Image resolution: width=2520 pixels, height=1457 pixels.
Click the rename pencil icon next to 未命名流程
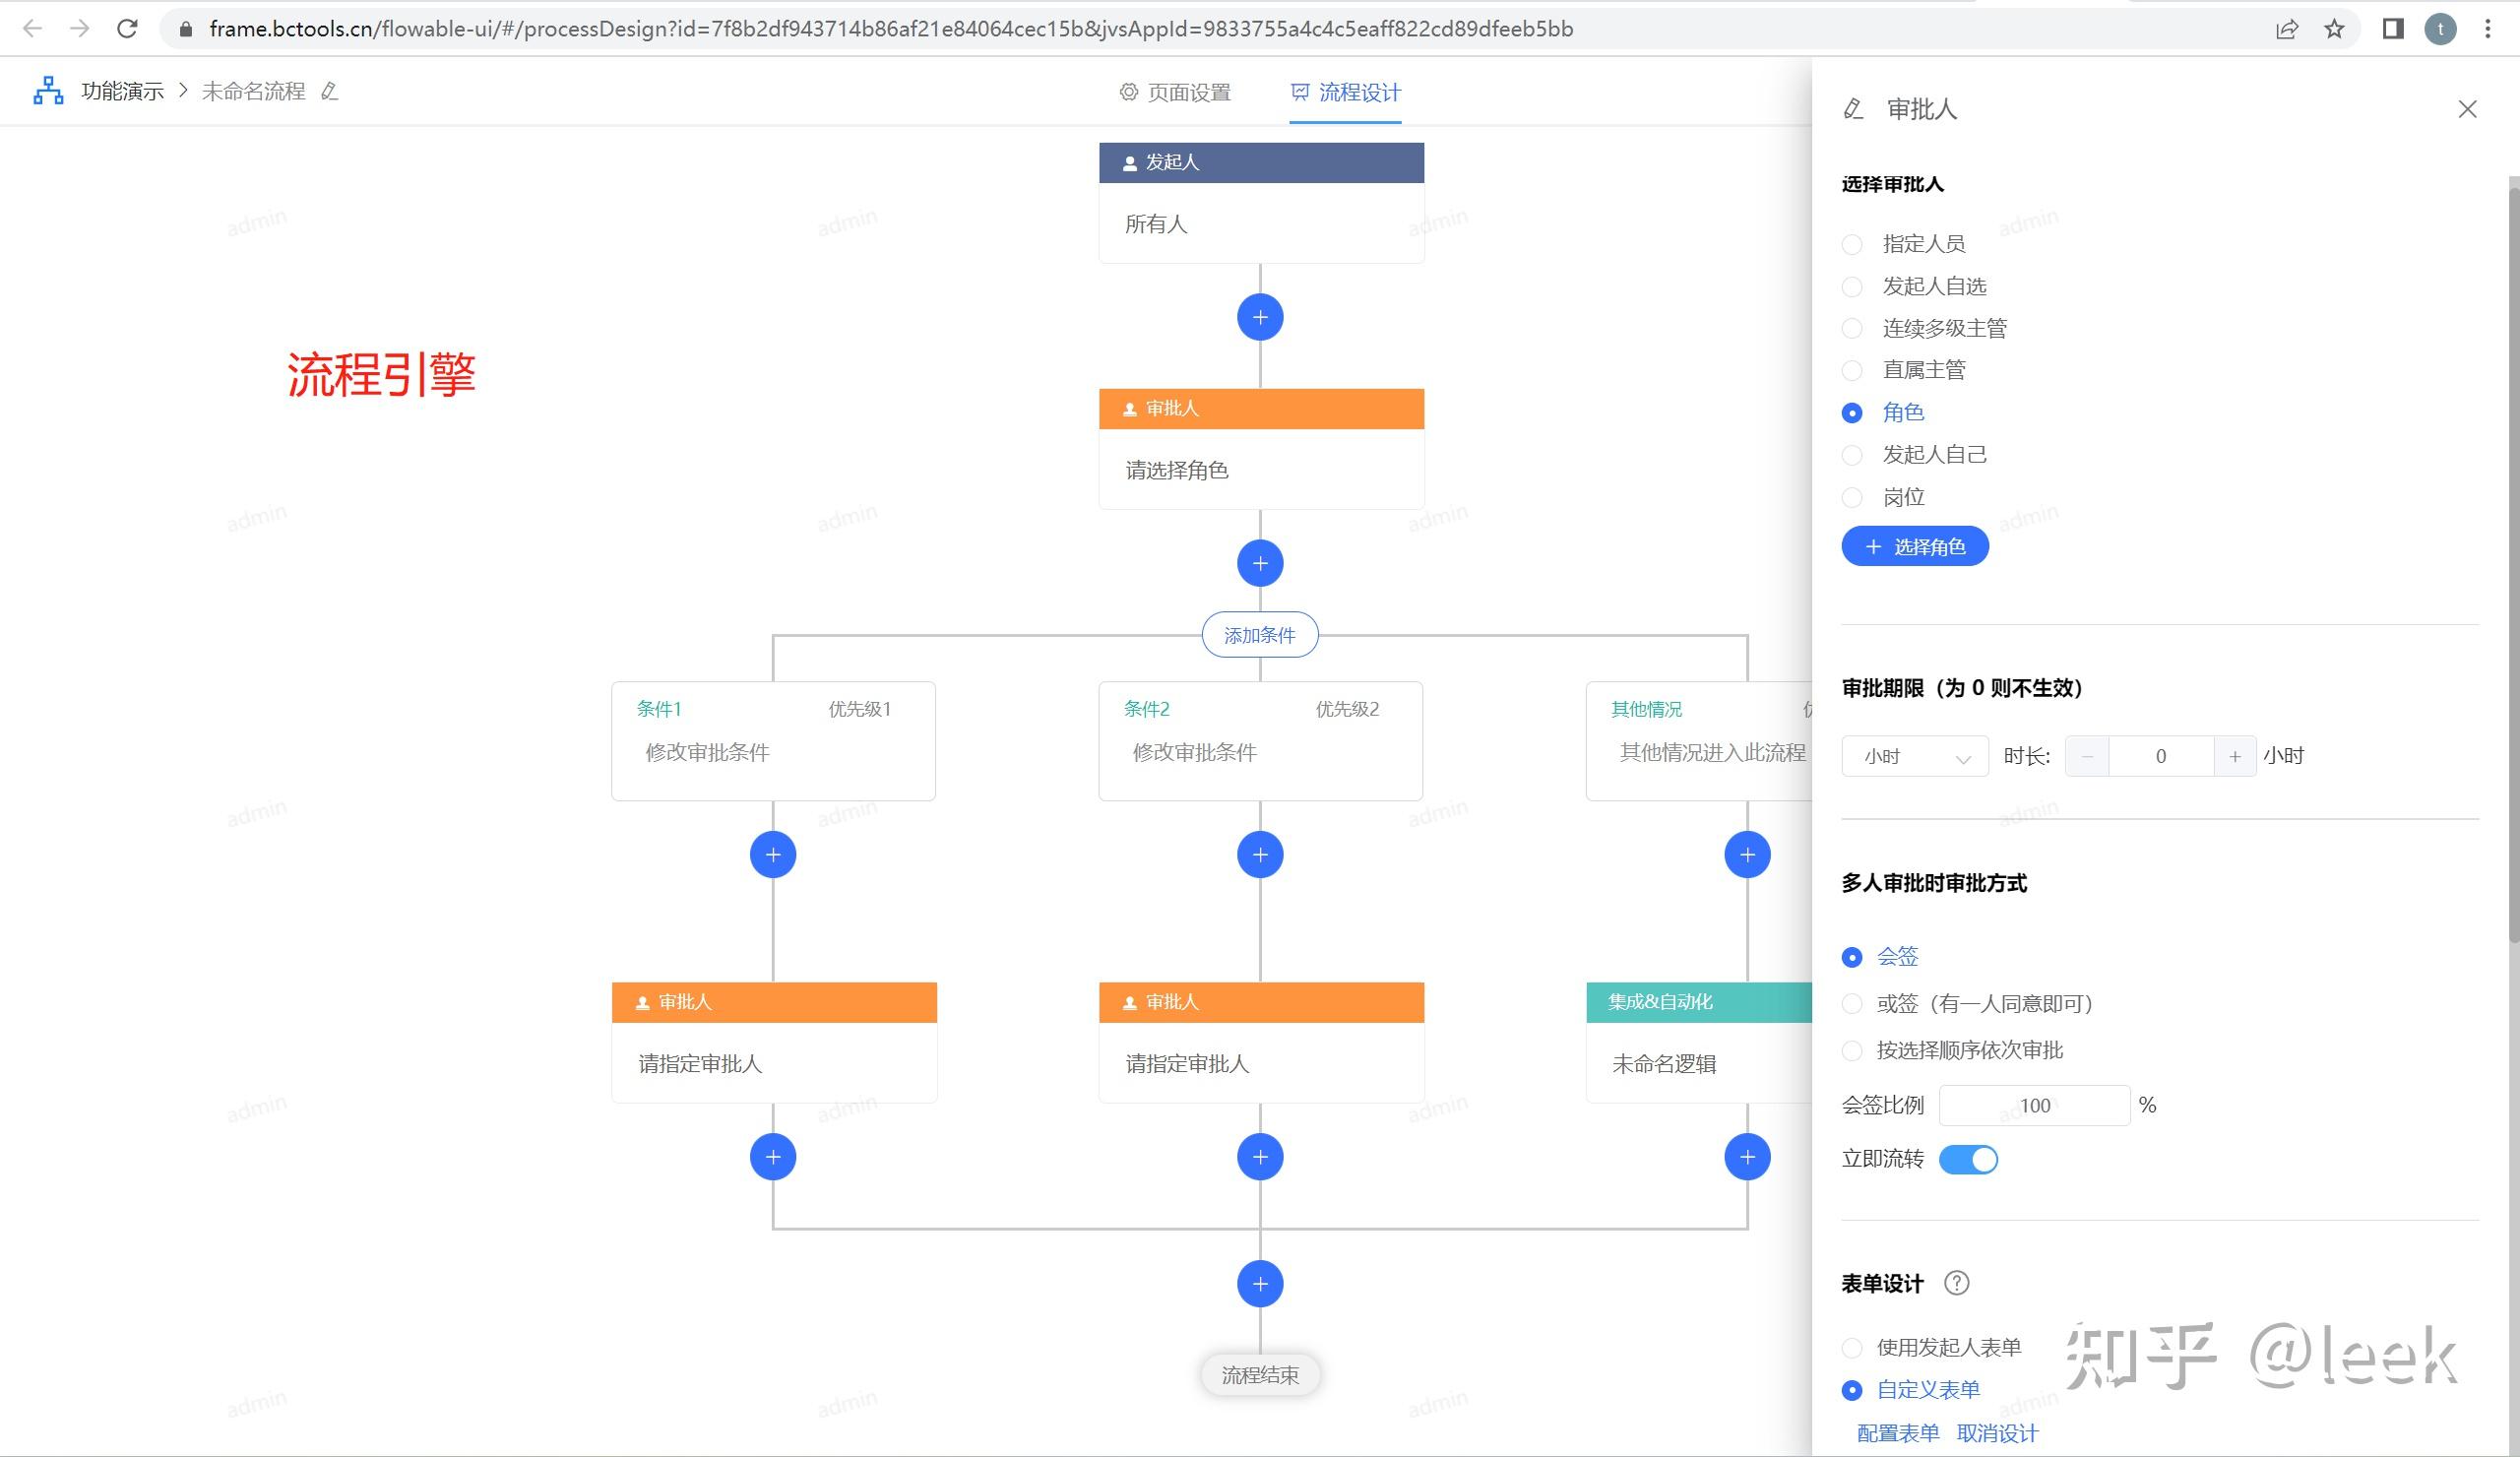[x=330, y=91]
